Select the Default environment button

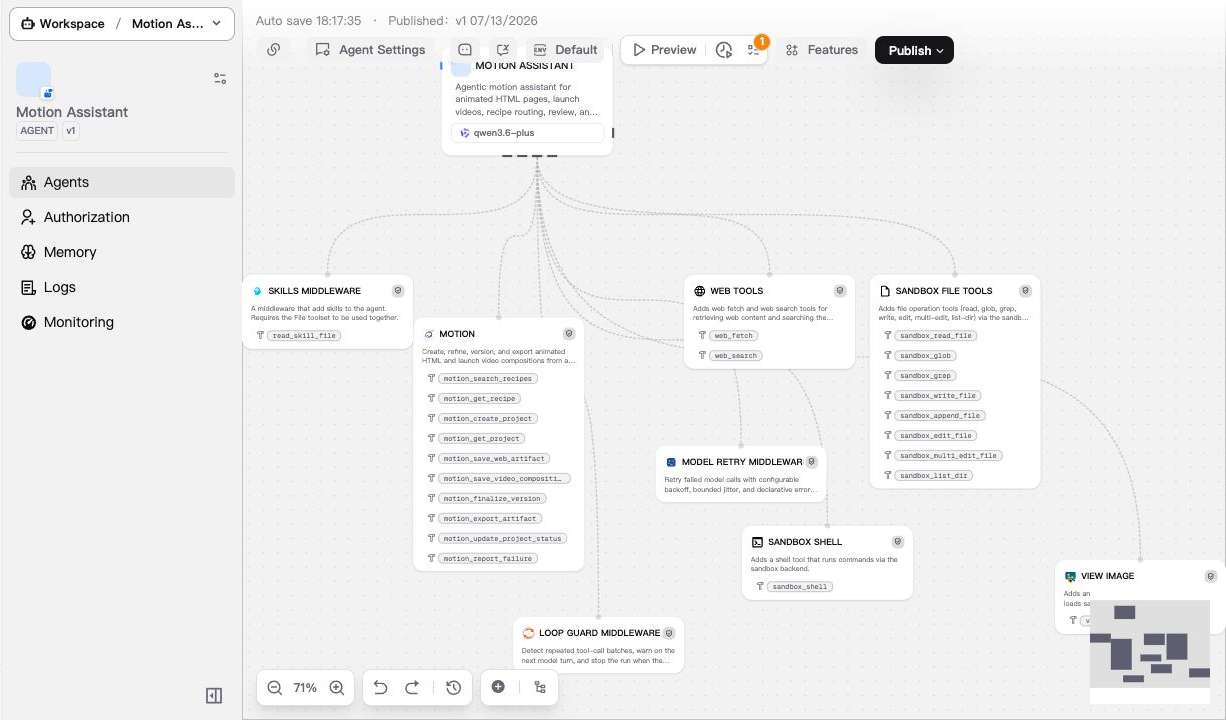[x=565, y=50]
